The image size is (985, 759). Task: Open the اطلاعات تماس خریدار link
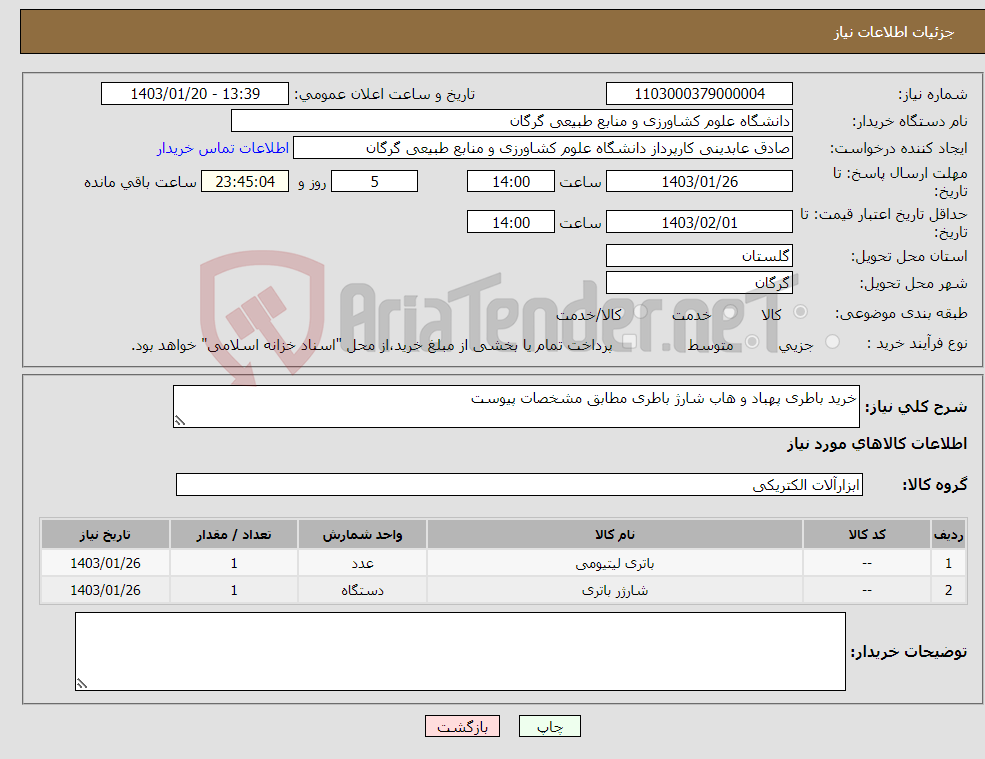coord(223,148)
